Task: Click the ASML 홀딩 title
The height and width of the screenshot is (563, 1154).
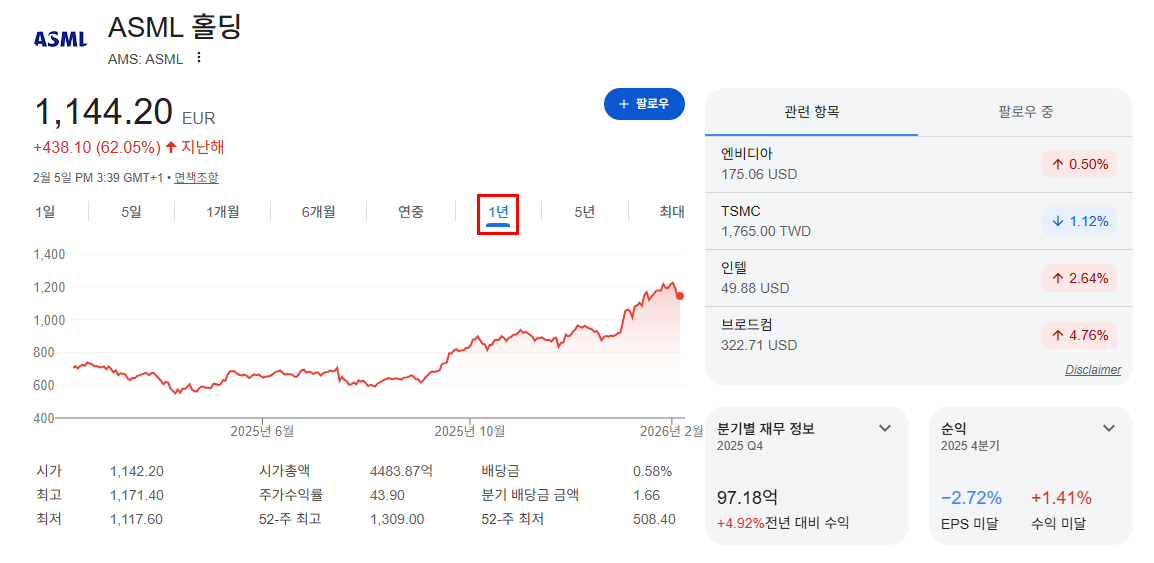Action: (174, 26)
